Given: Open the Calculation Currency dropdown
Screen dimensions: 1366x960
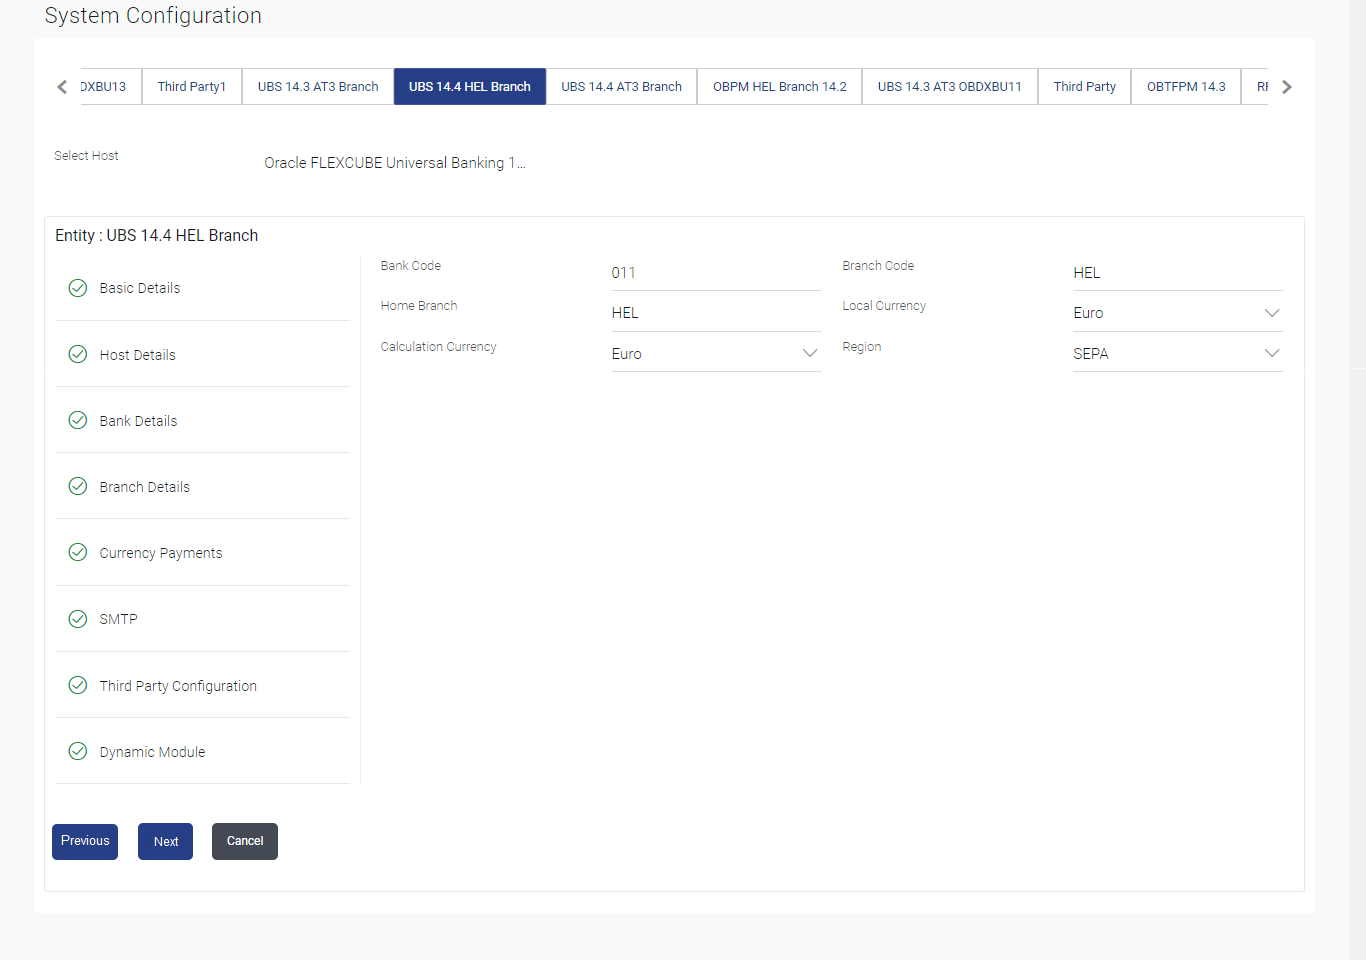Looking at the screenshot, I should coord(716,353).
